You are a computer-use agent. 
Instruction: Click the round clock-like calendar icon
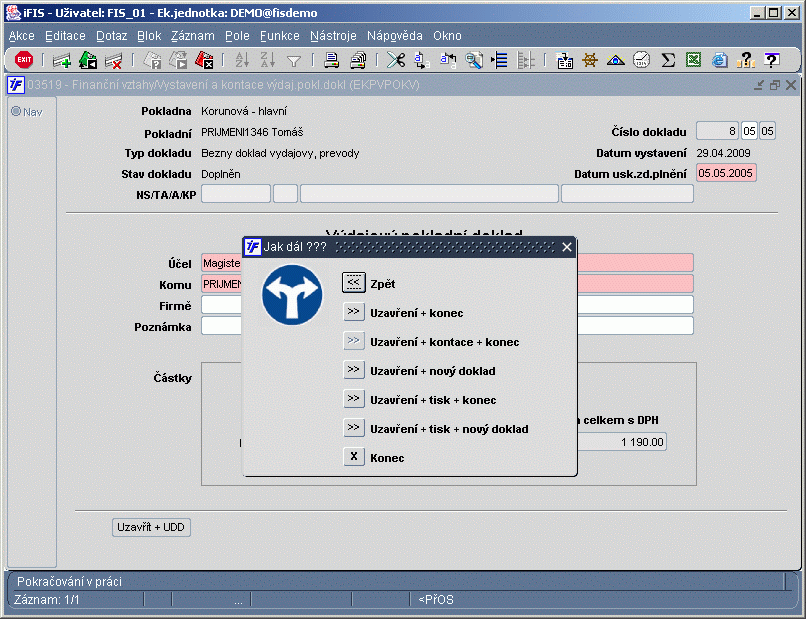(x=642, y=61)
